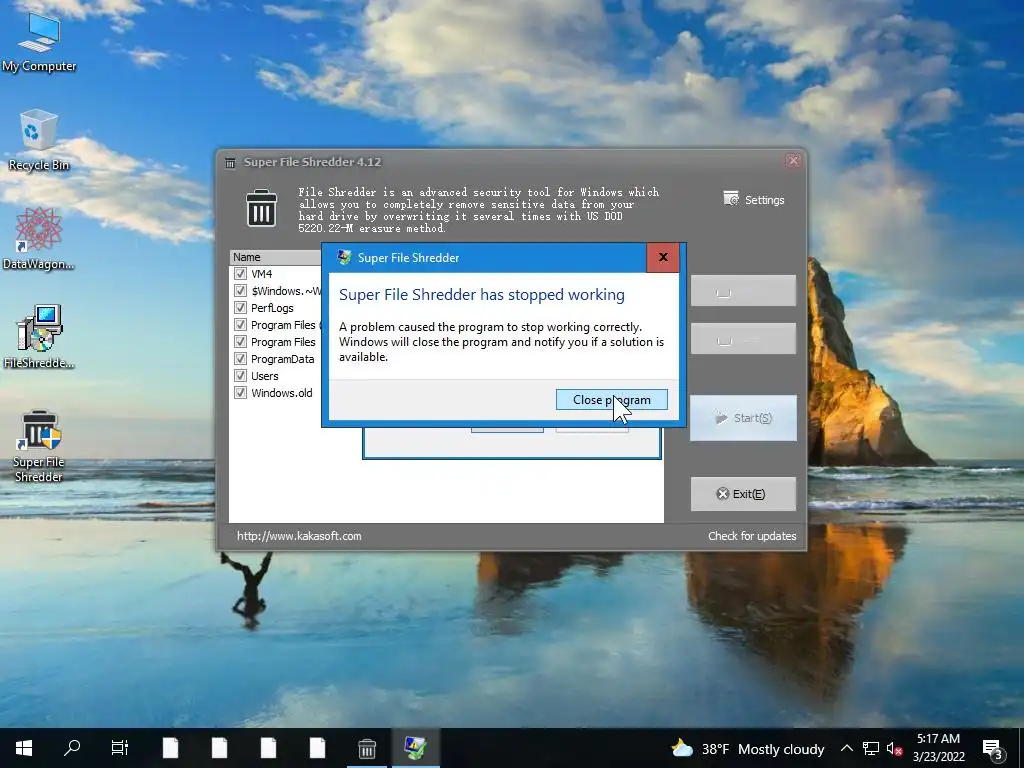This screenshot has height=768, width=1024.
Task: Click the Close program button
Action: tap(611, 400)
